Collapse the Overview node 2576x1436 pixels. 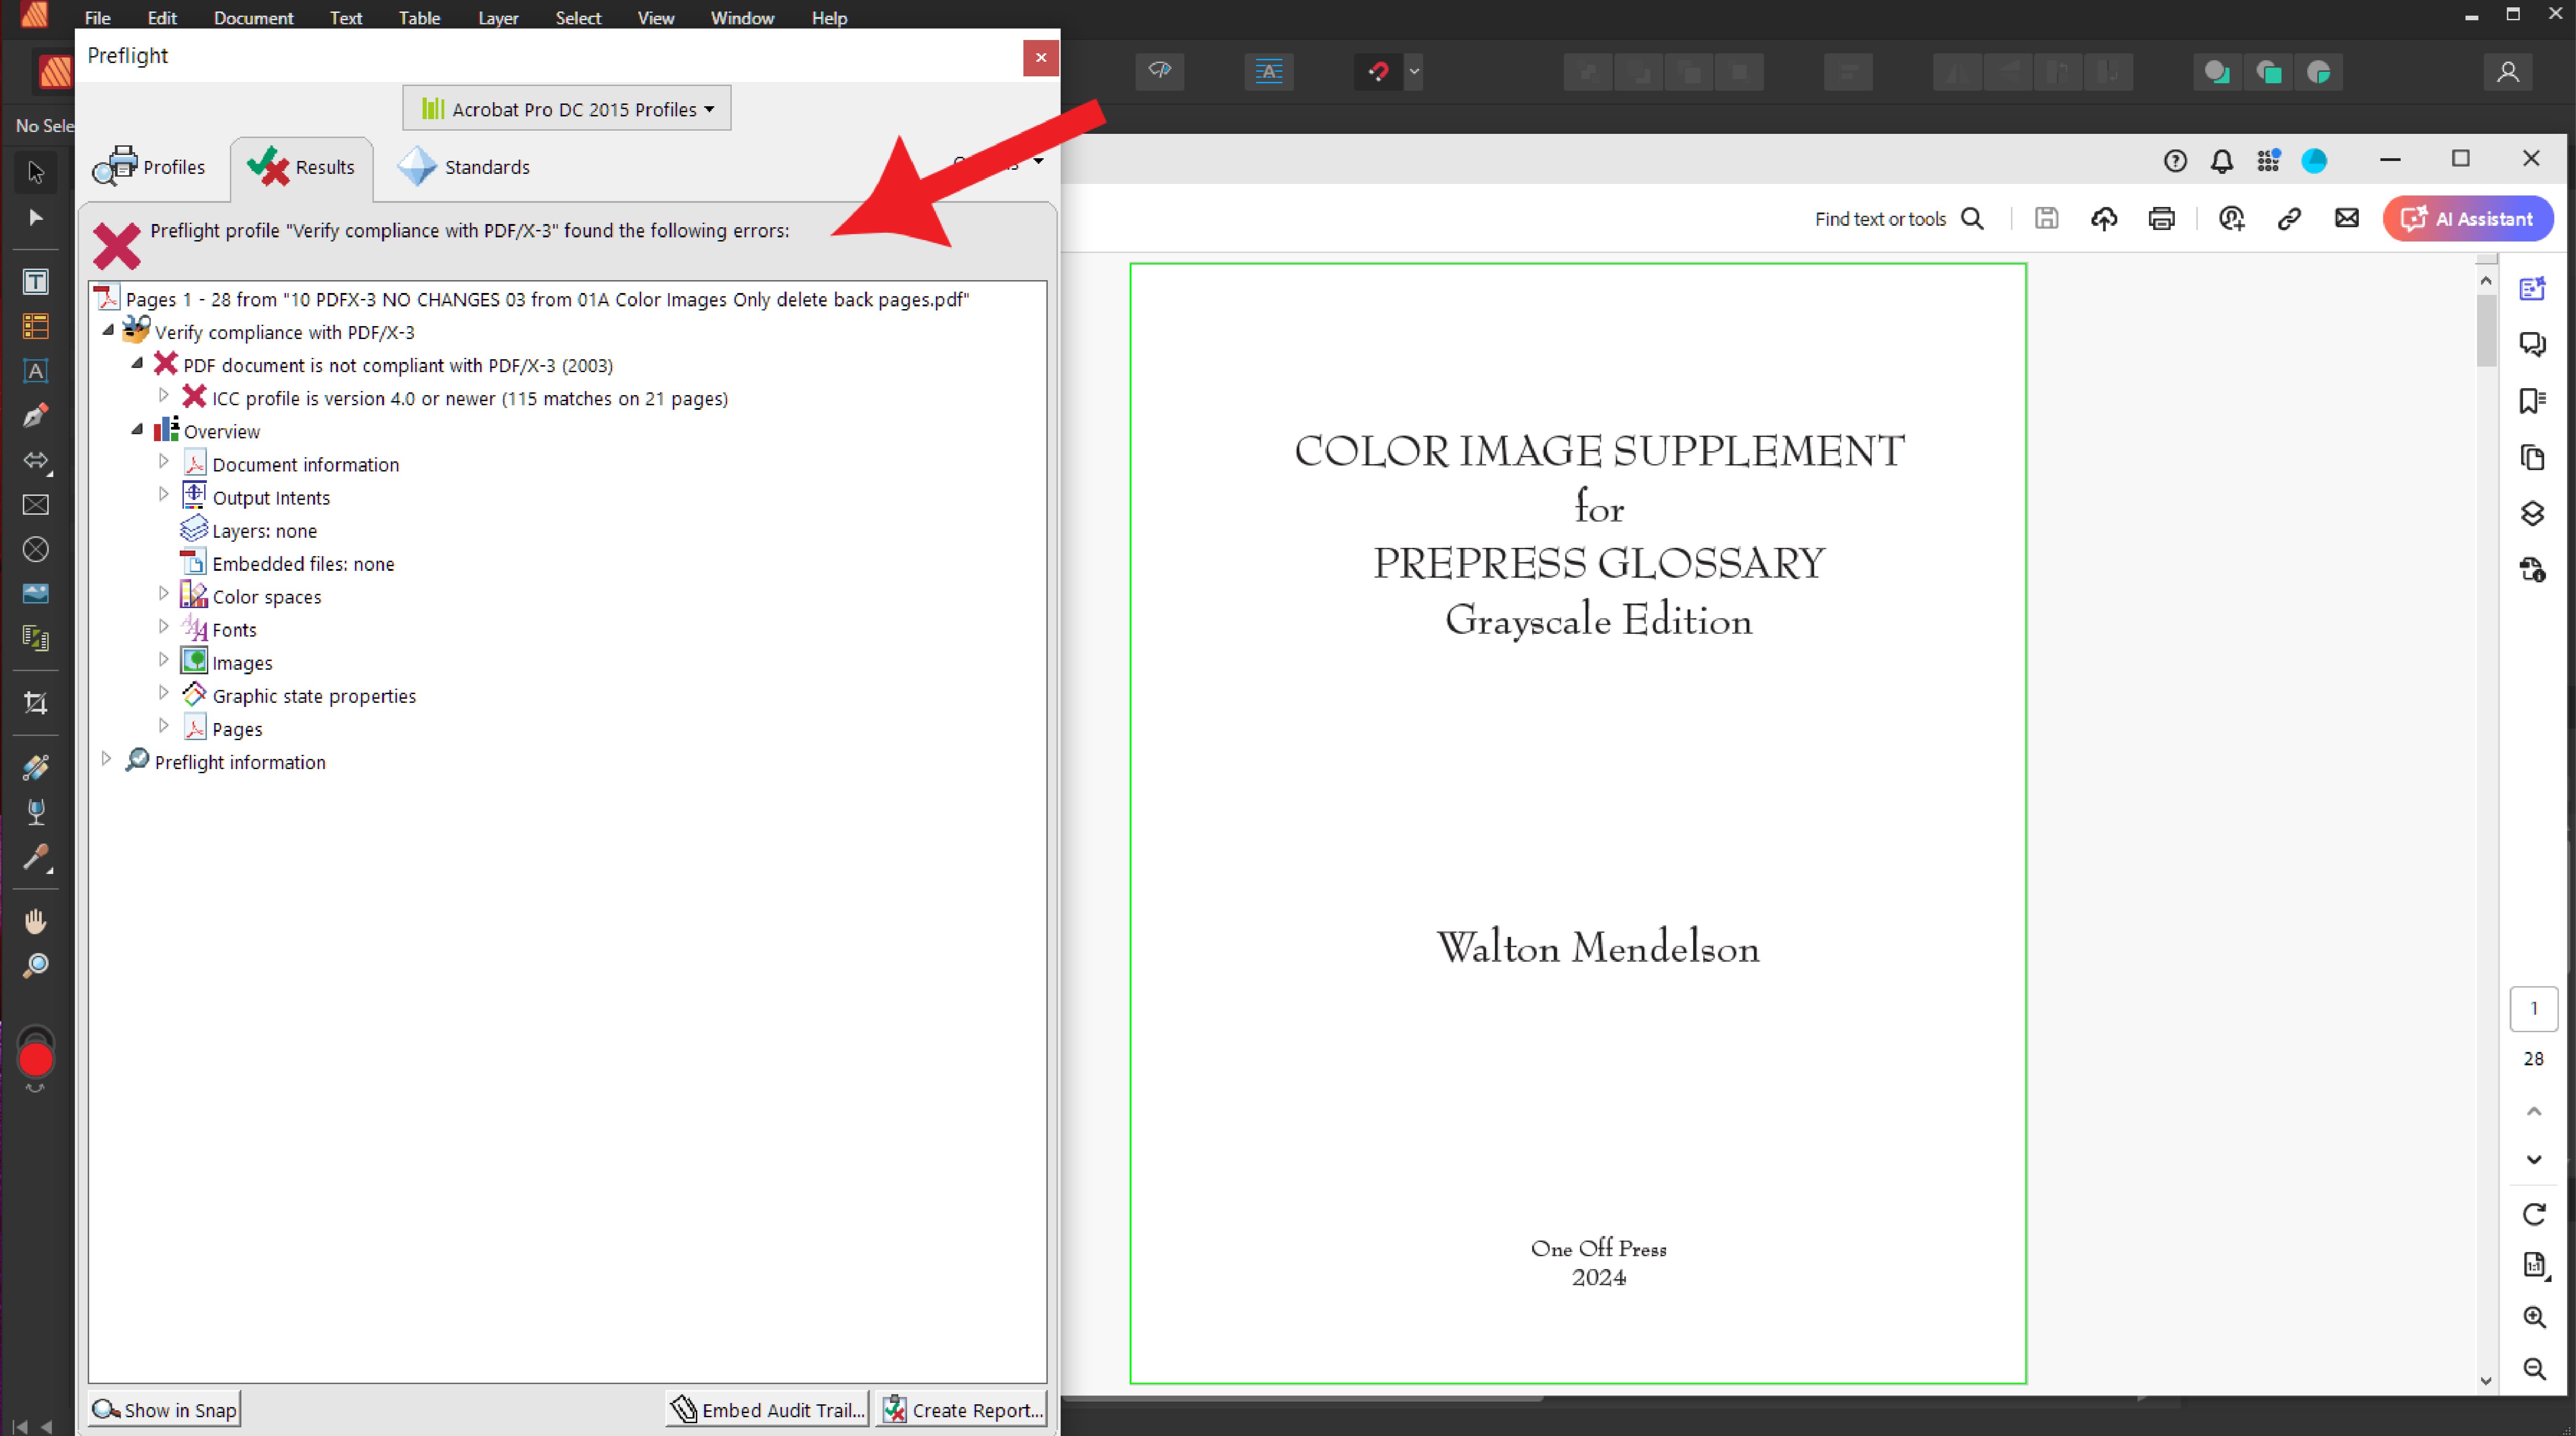point(137,429)
